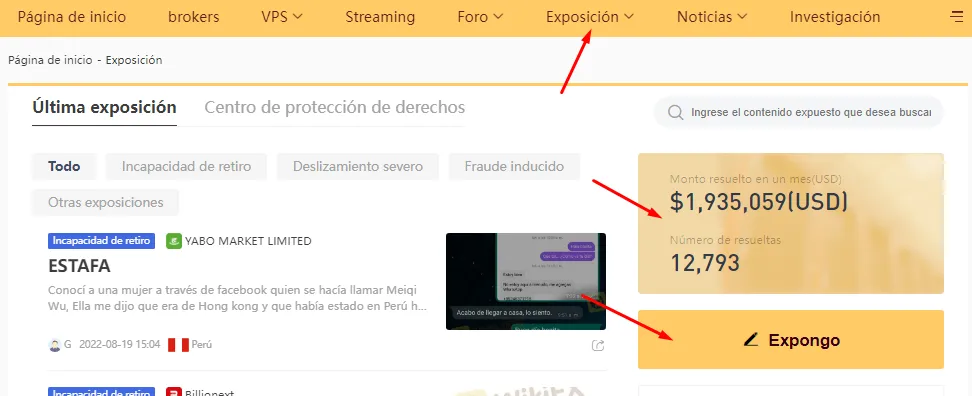The height and width of the screenshot is (396, 972).
Task: Click the Exposición breadcrumb
Action: point(134,60)
